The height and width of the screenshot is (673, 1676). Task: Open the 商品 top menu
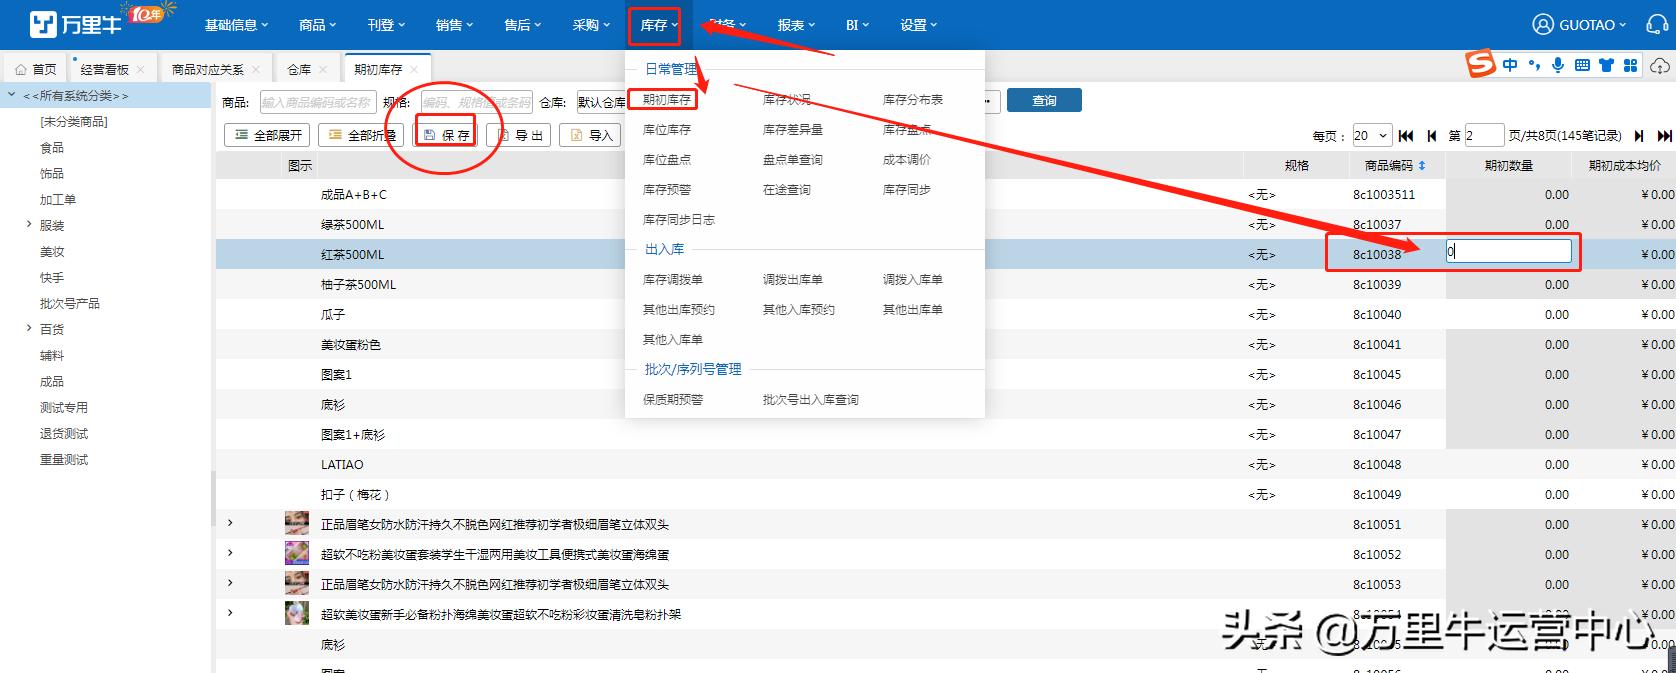click(x=317, y=25)
